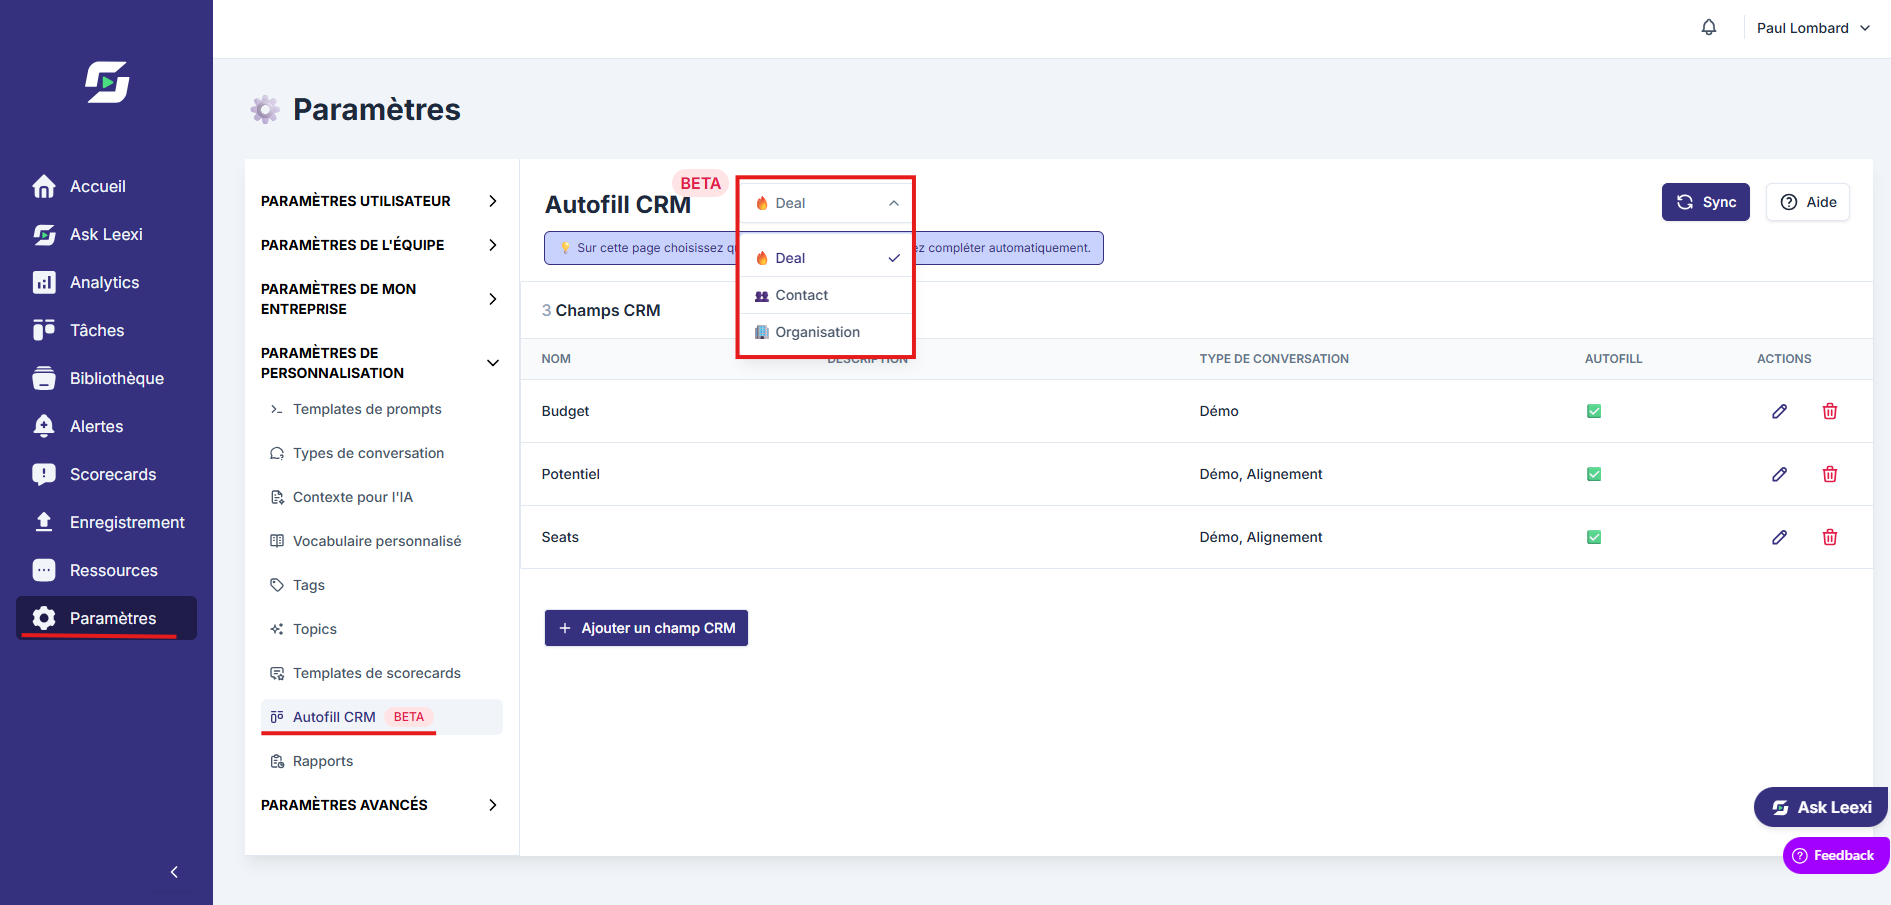Delete the Budget CRM field
Image resolution: width=1891 pixels, height=905 pixels.
pos(1829,411)
